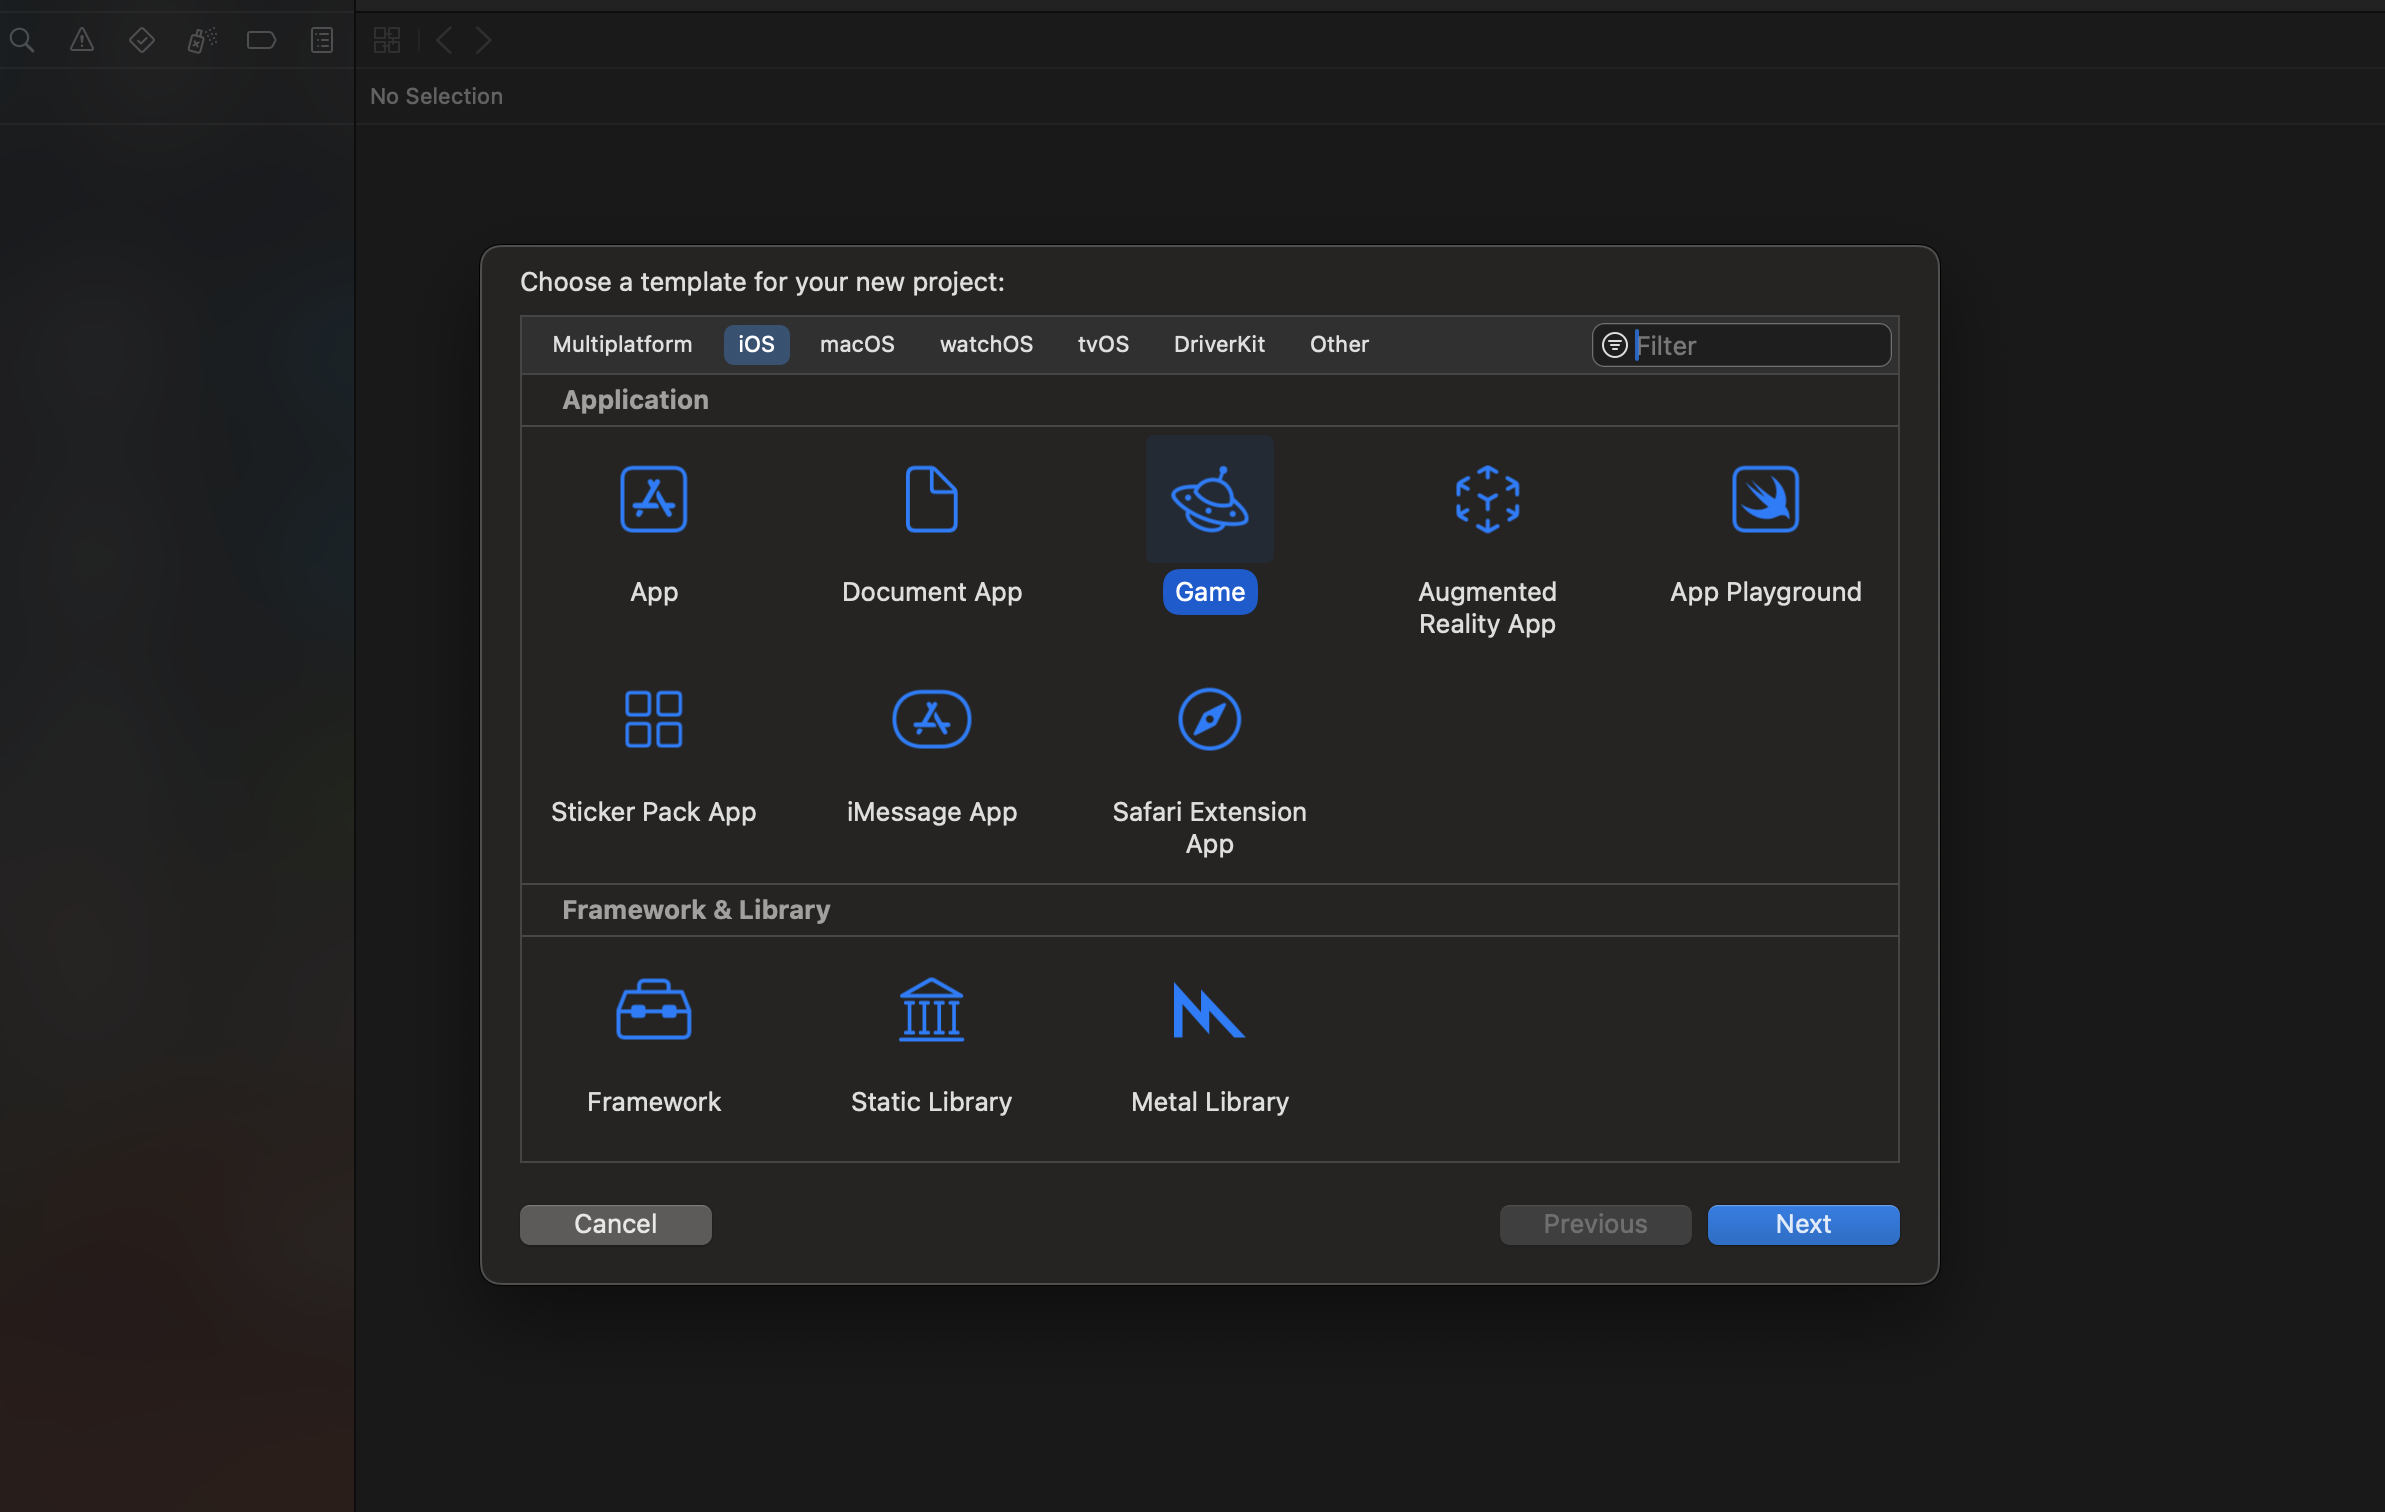
Task: Select the Augmented Reality App template
Action: pos(1487,499)
